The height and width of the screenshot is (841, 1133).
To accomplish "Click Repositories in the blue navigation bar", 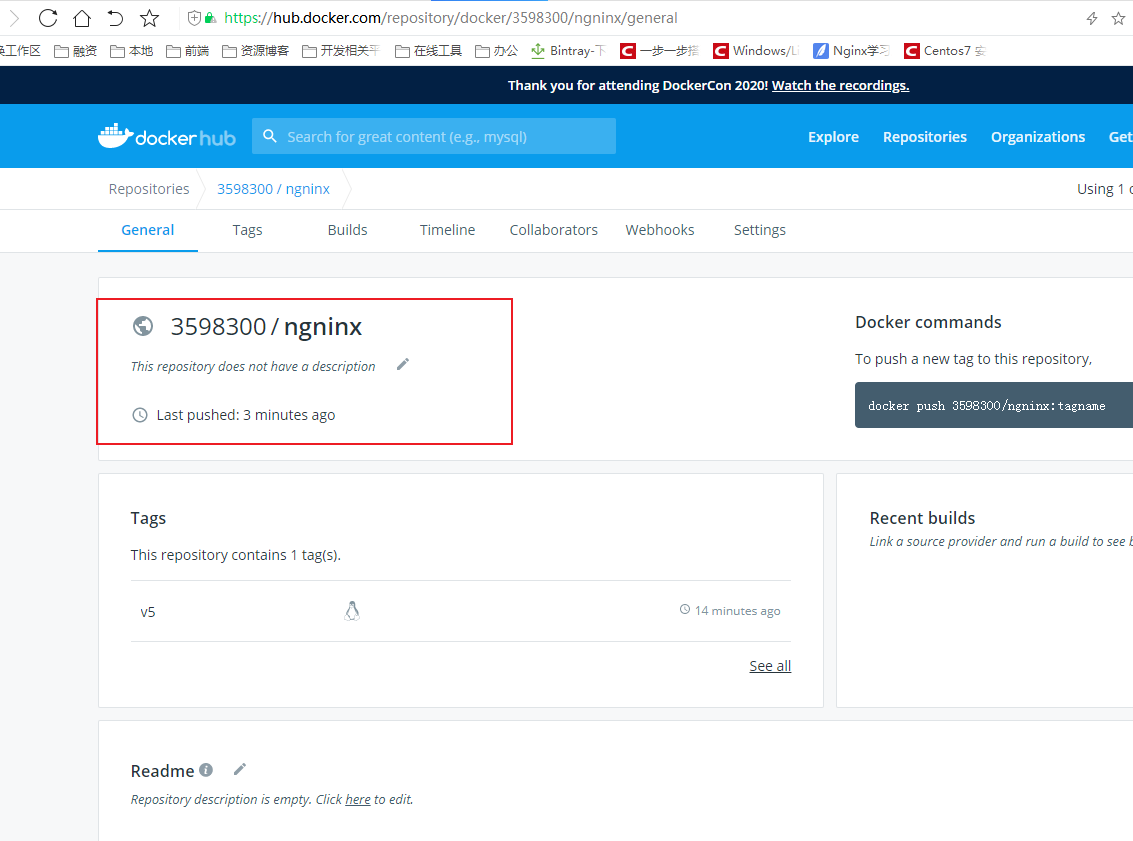I will coord(925,137).
